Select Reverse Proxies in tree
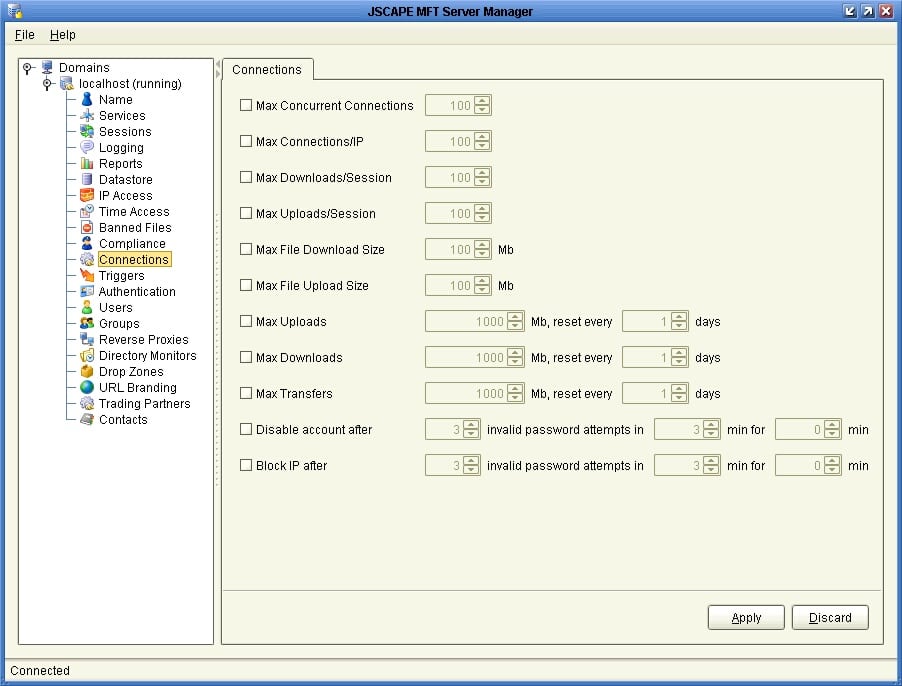 point(143,340)
